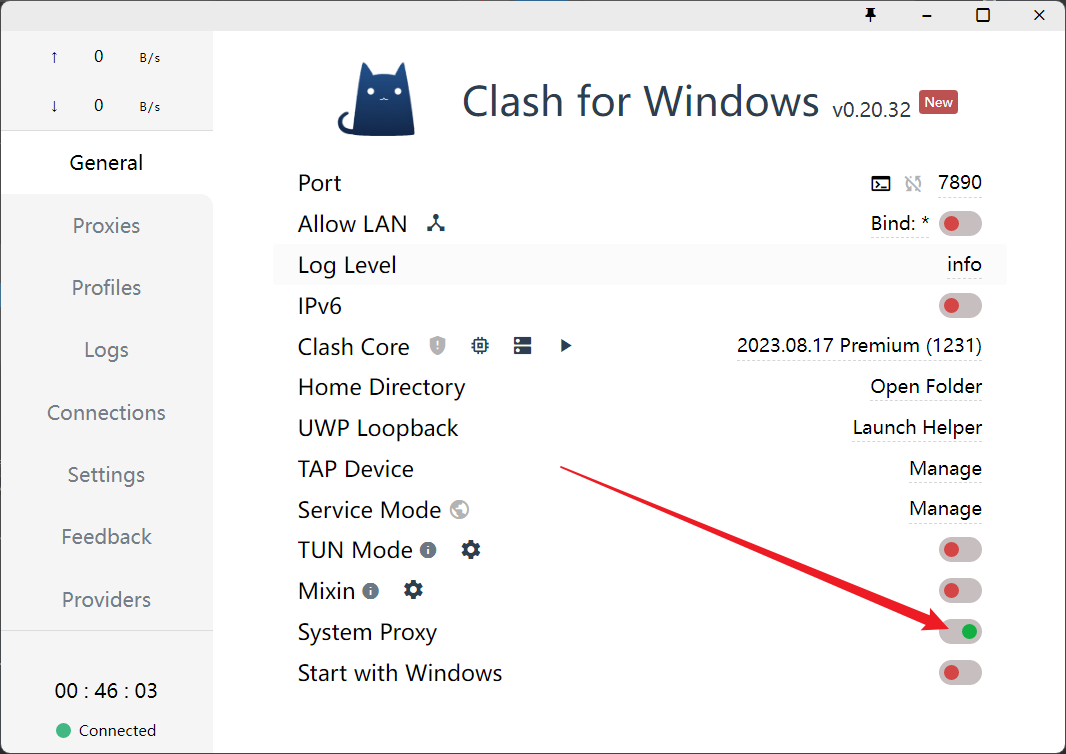
Task: Click the random port refresh icon
Action: coord(913,183)
